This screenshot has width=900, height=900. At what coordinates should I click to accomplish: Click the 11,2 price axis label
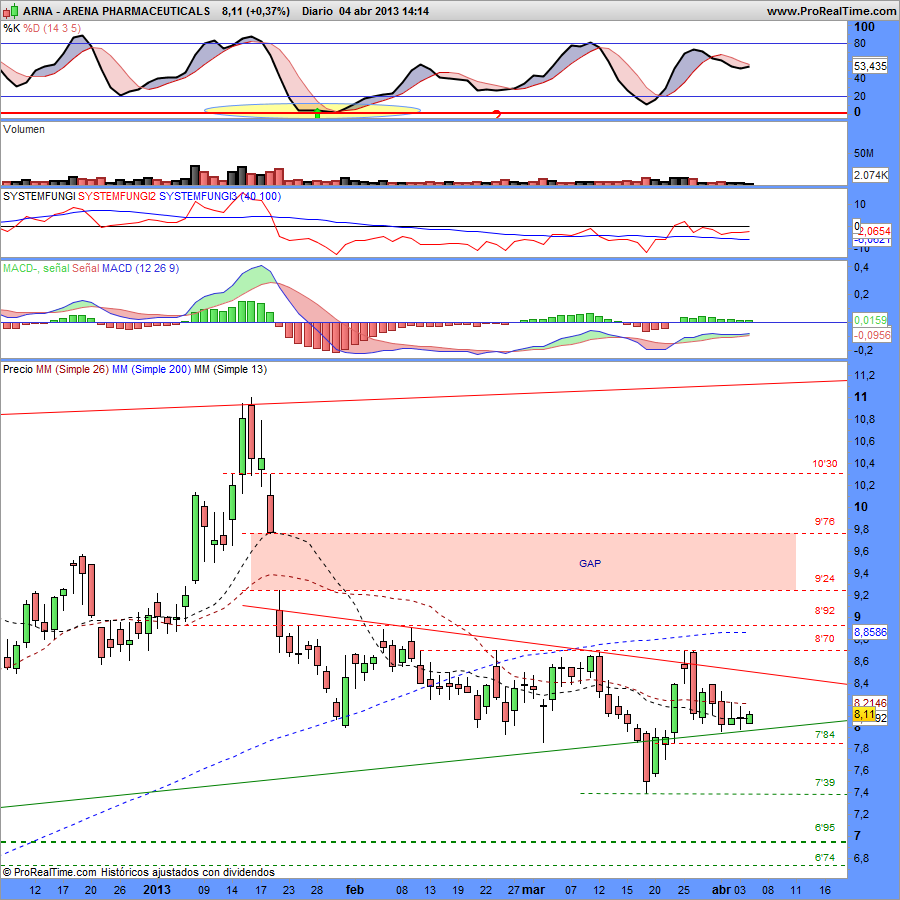864,375
